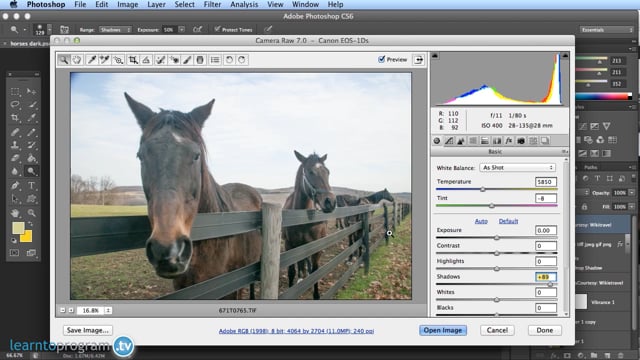The width and height of the screenshot is (640, 360).
Task: Click the Tint value field
Action: pos(546,198)
